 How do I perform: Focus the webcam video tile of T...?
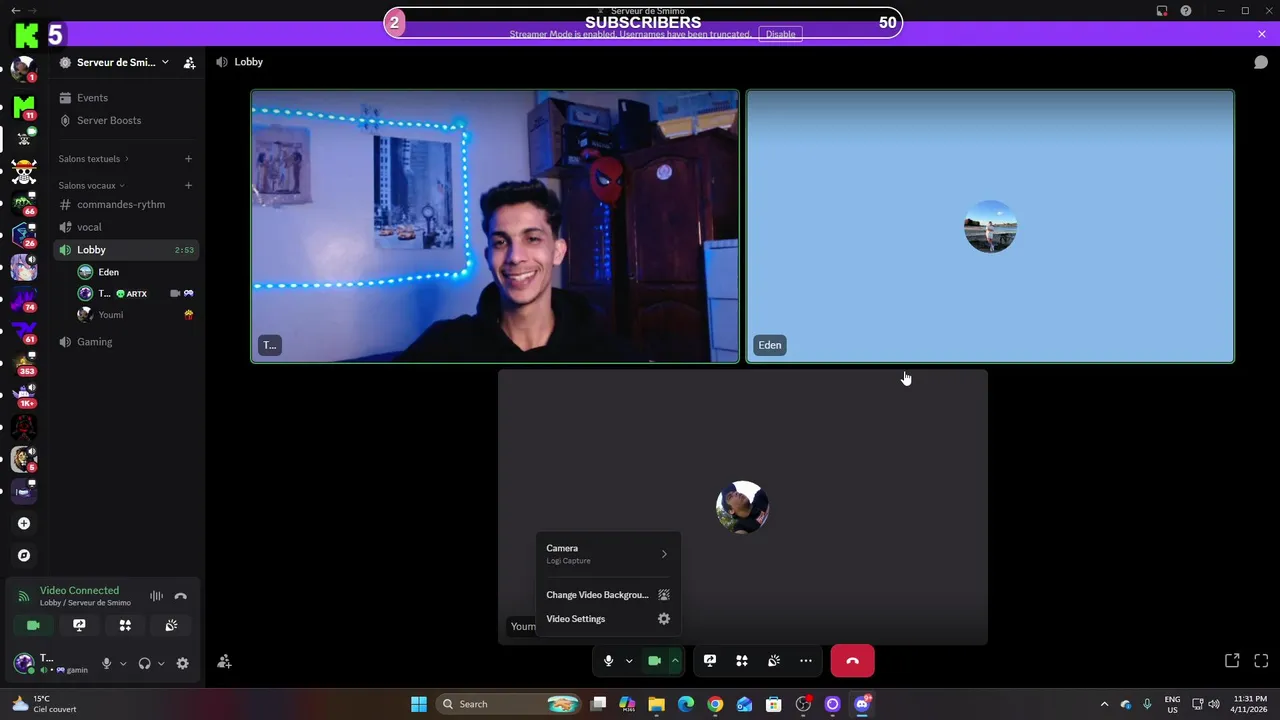495,226
